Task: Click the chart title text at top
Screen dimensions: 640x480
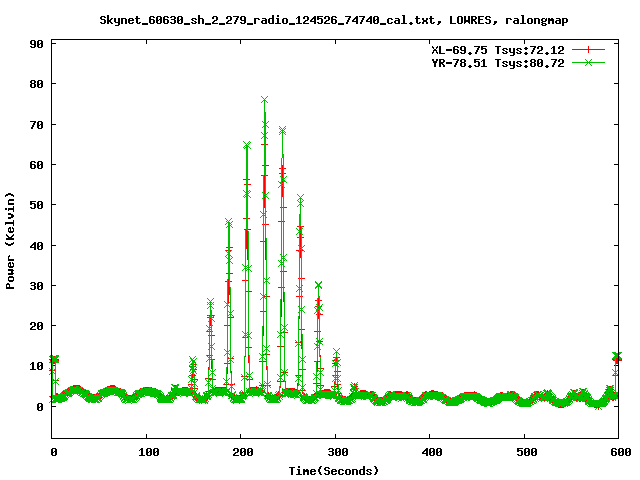Action: pos(320,20)
